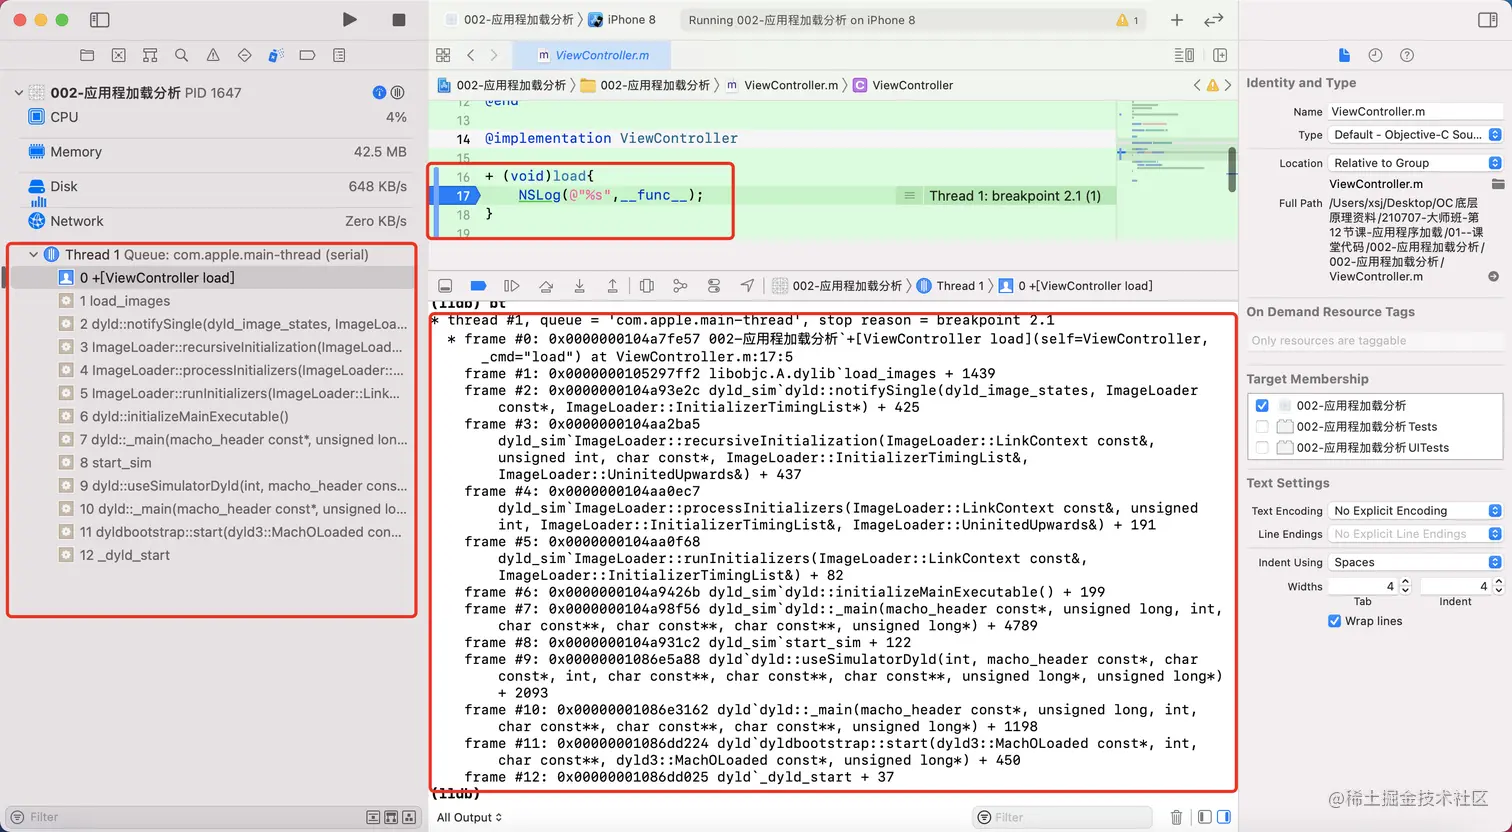Show the History inspector
The width and height of the screenshot is (1512, 832).
(1375, 56)
